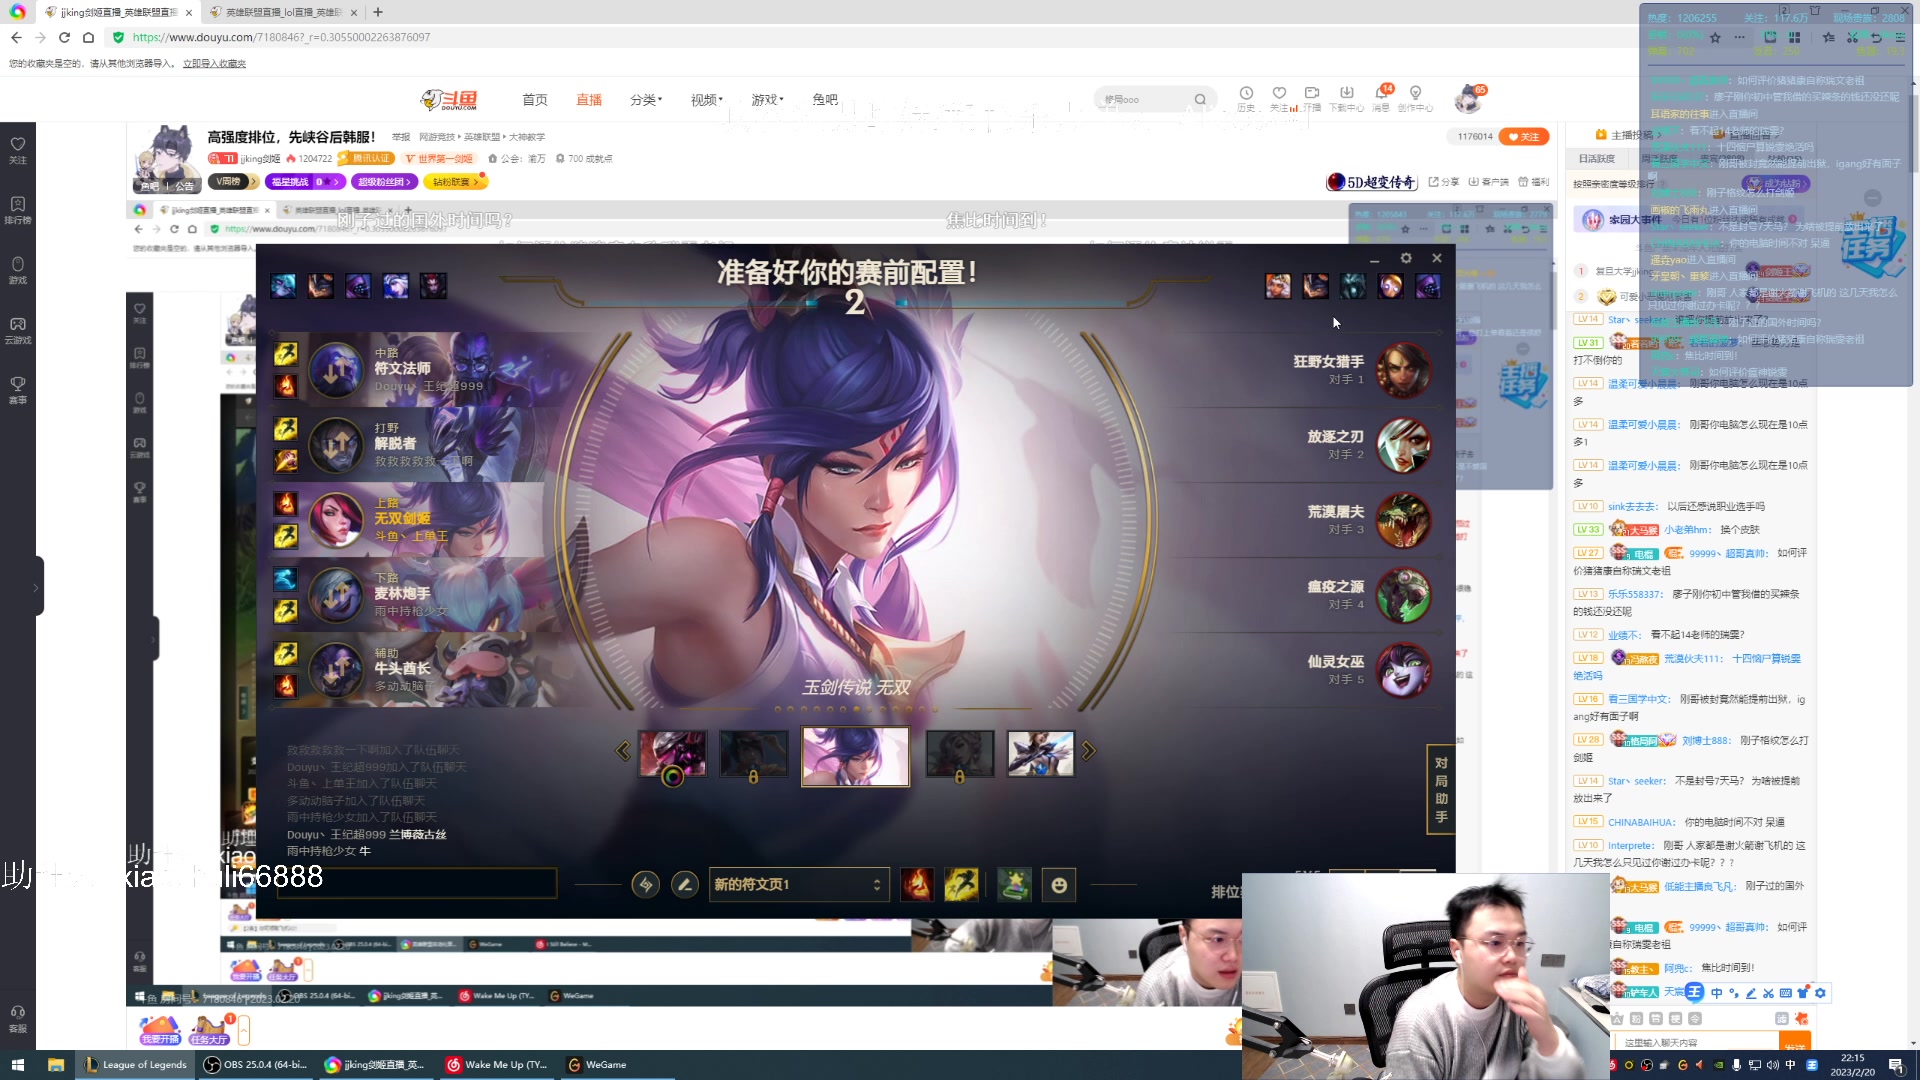Image resolution: width=1920 pixels, height=1080 pixels.
Task: Click the skin chroma color wheel
Action: click(x=672, y=776)
